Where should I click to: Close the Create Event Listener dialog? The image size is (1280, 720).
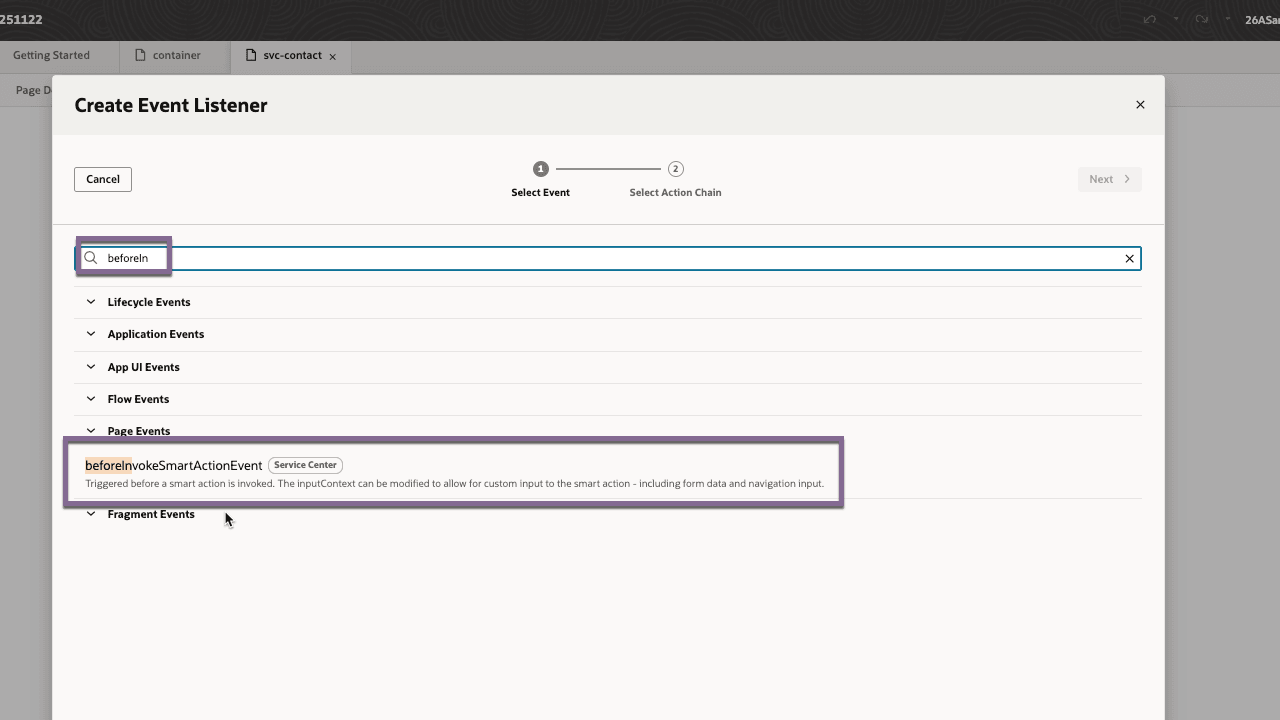coord(1140,104)
